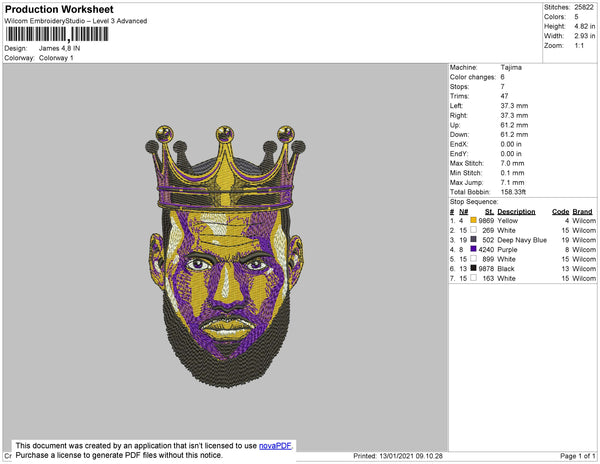Screen dimensions: 600x464
Task: Click the white swatch beside stitch count 899
Action: coord(473,259)
